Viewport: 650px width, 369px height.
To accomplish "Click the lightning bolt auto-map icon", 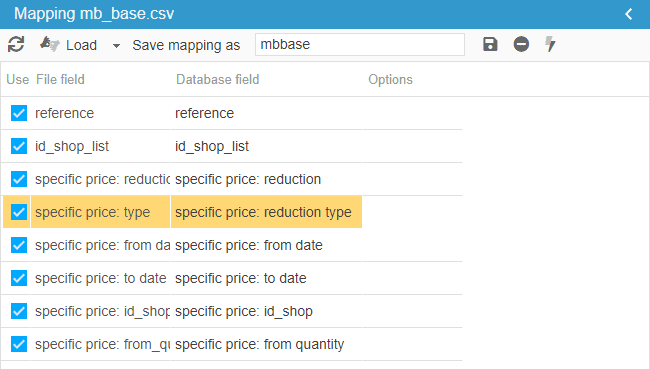I will click(550, 44).
